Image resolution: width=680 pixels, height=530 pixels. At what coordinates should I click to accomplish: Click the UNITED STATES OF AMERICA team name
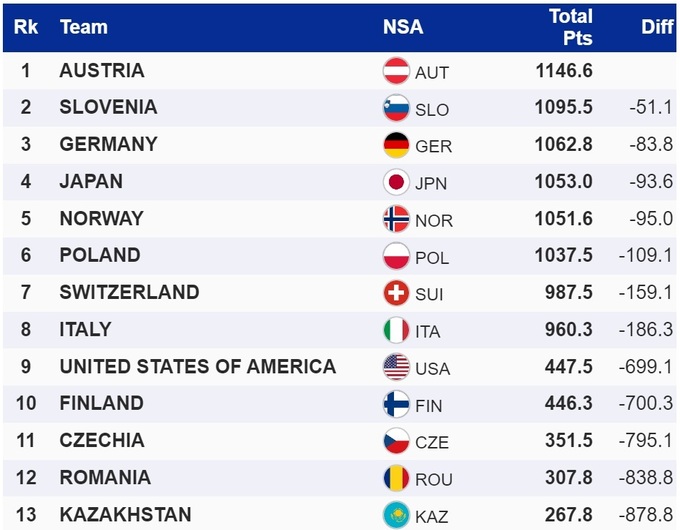point(198,366)
